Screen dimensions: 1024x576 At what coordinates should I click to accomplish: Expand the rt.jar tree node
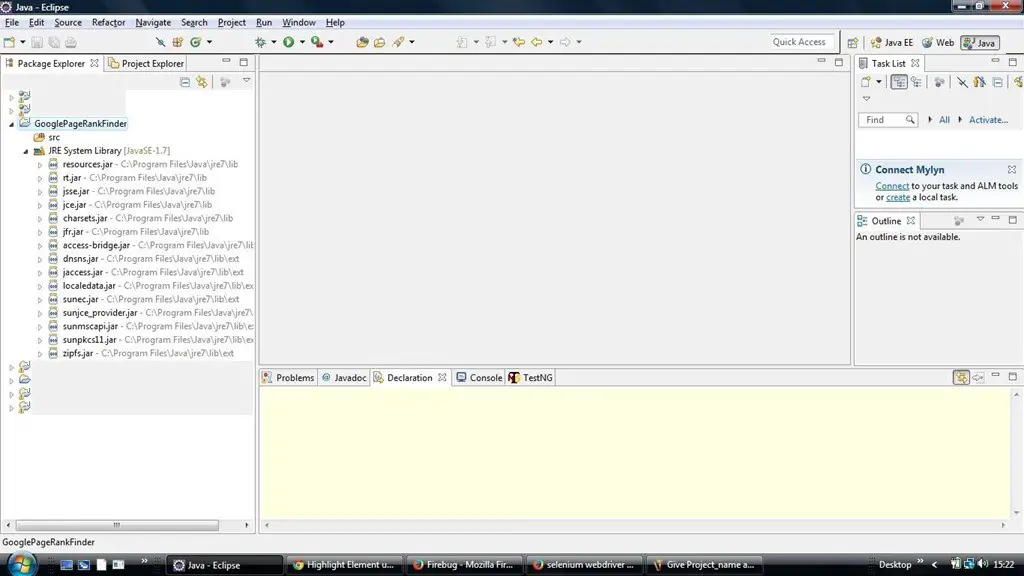coord(40,178)
